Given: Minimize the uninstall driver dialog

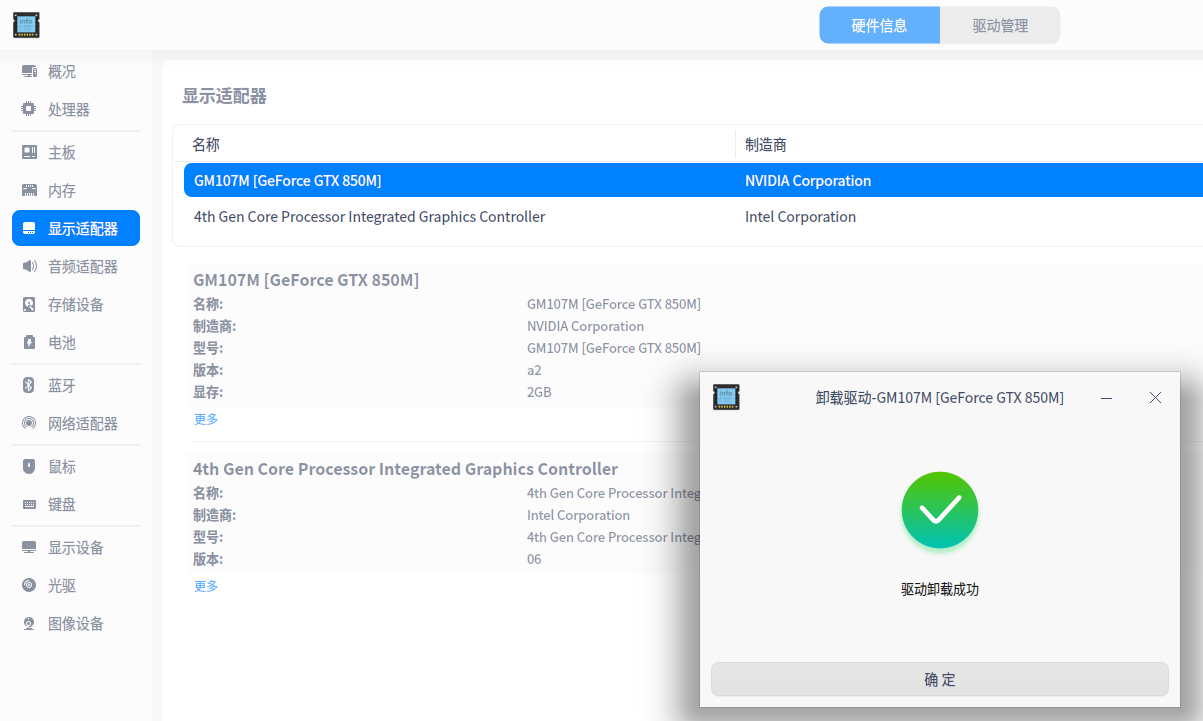Looking at the screenshot, I should [1107, 398].
